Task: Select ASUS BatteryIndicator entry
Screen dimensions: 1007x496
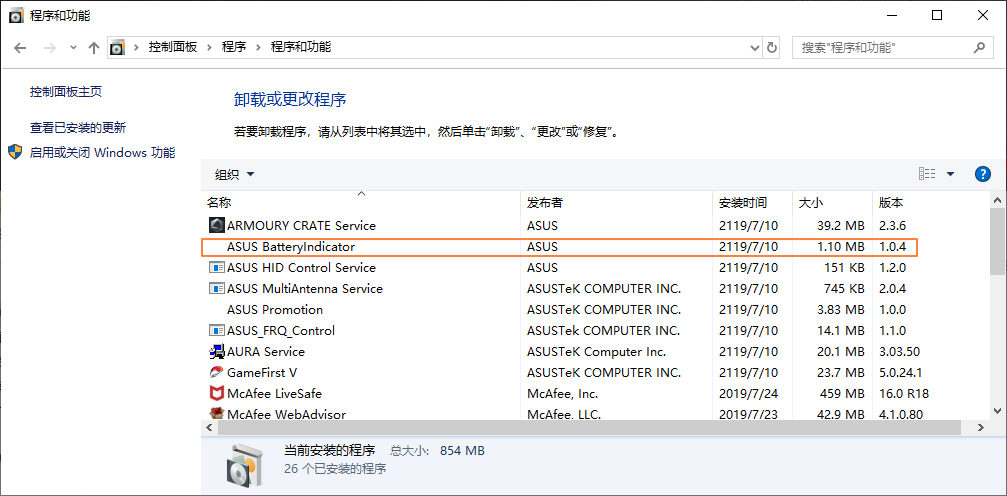Action: tap(559, 247)
